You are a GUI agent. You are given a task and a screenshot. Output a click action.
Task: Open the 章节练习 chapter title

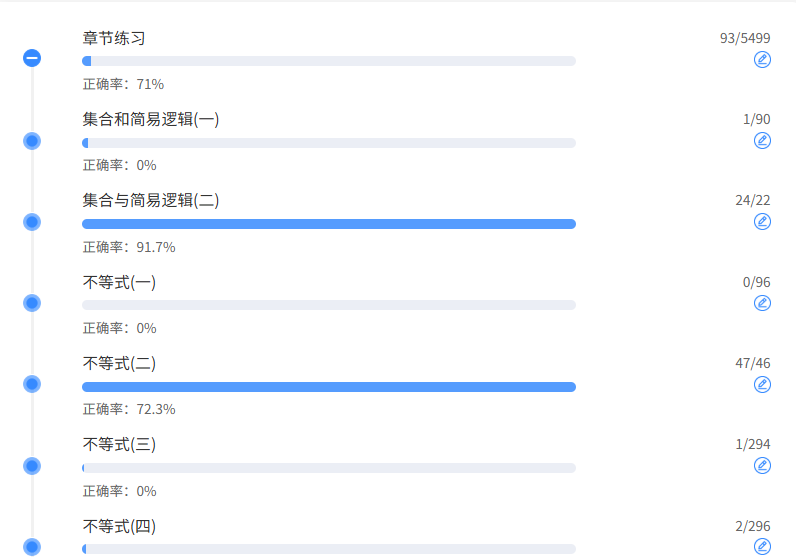(x=114, y=38)
